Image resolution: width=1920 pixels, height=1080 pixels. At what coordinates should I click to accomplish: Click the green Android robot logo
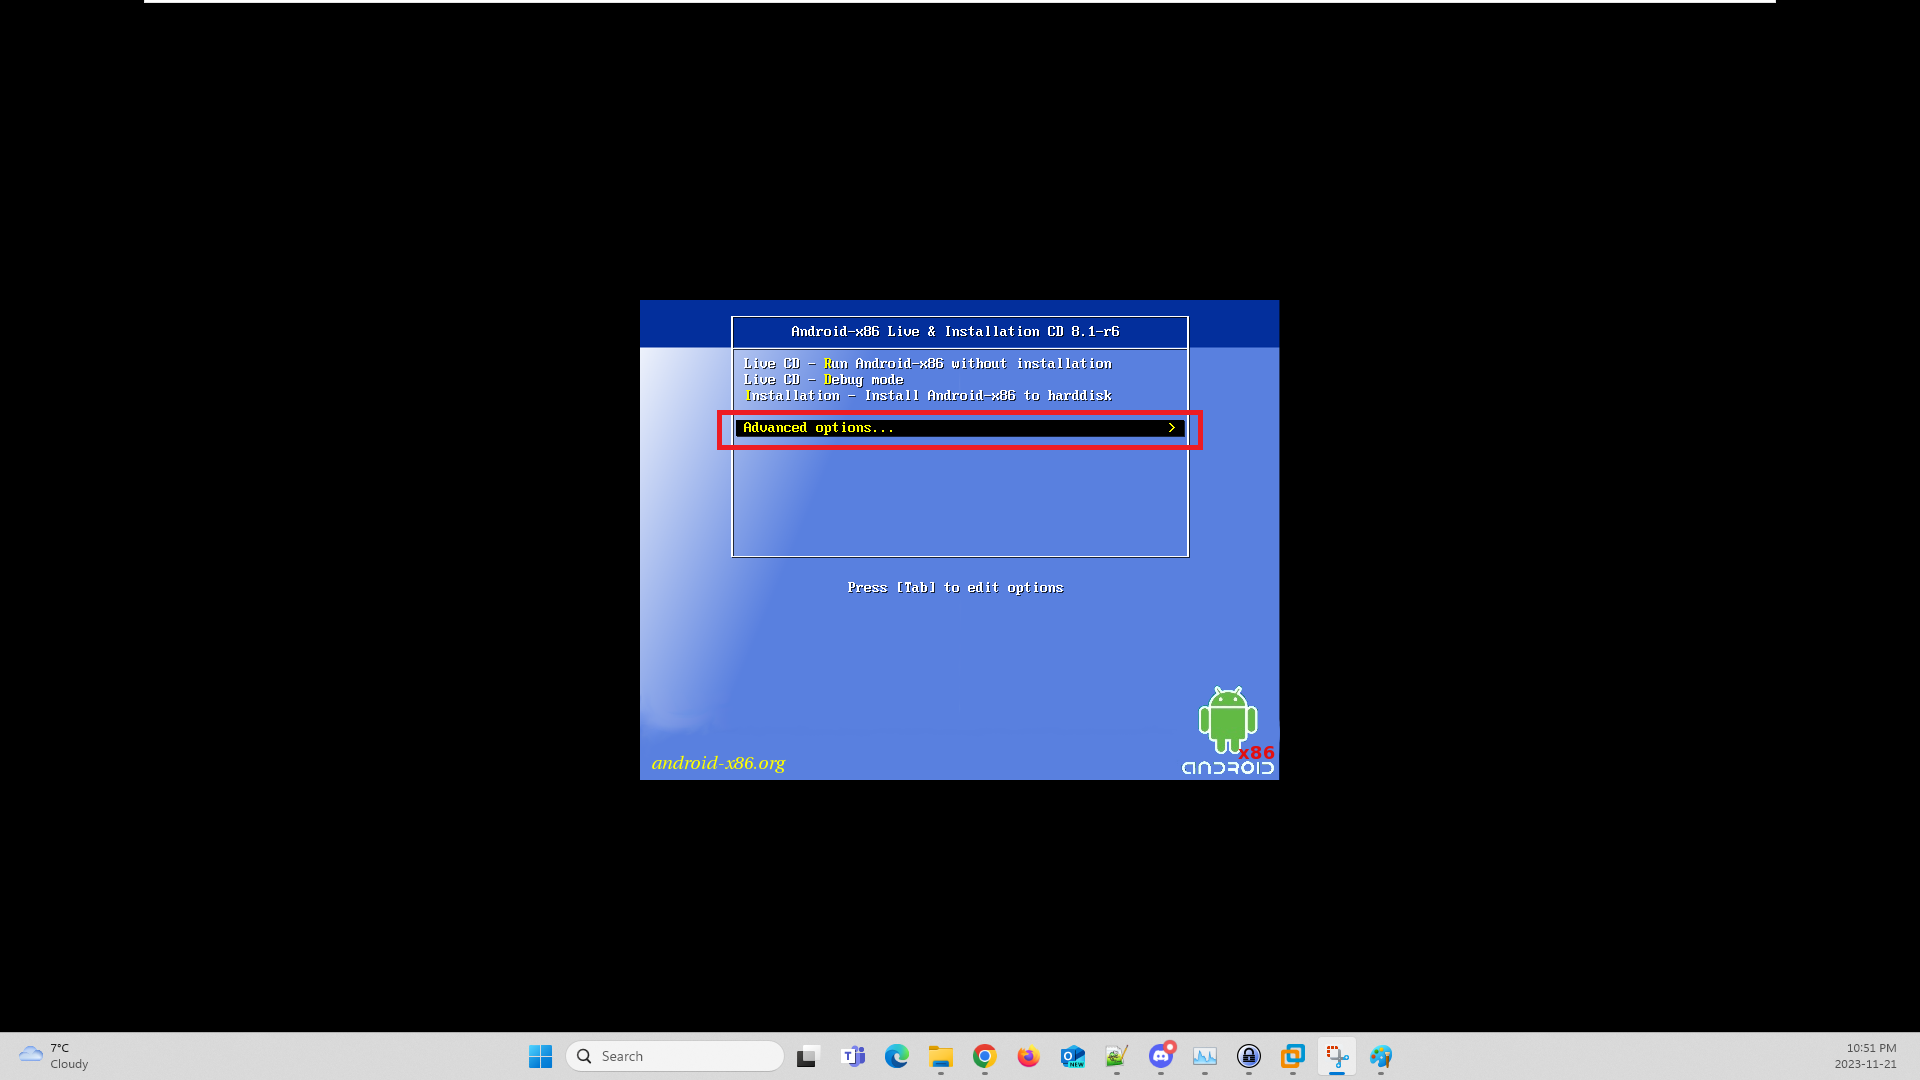pos(1228,720)
